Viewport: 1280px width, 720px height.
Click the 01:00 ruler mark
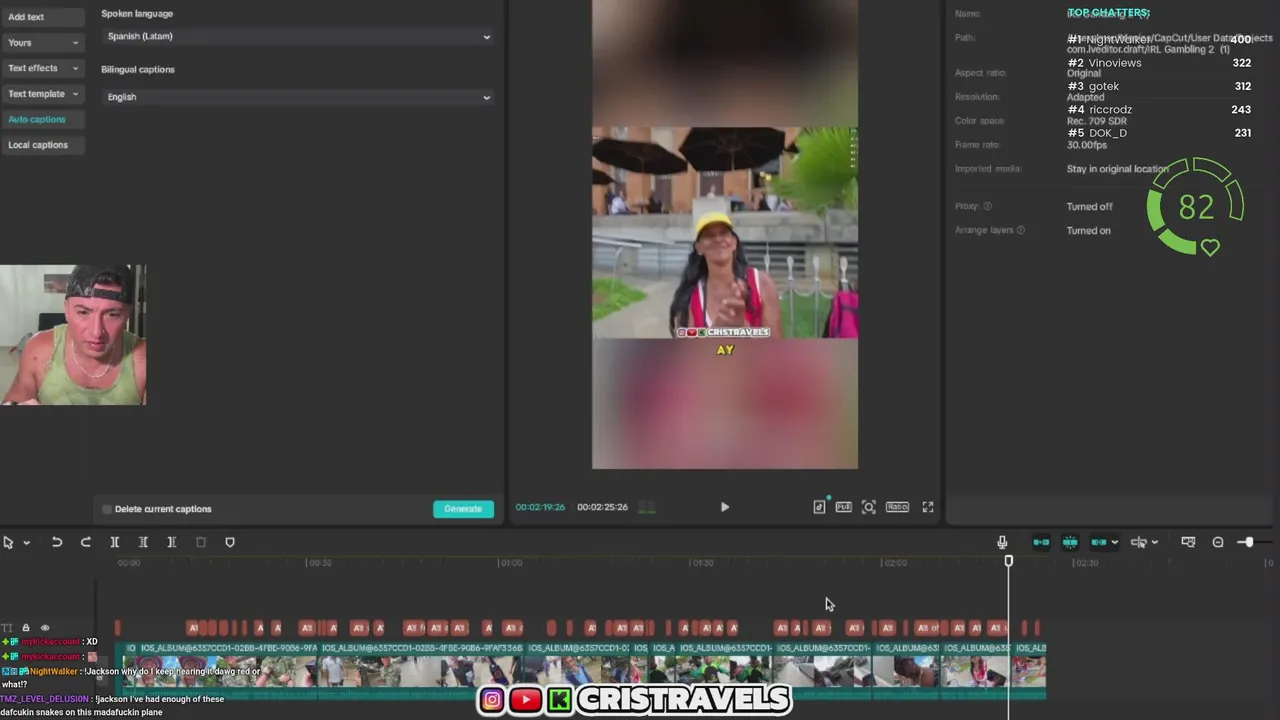(510, 563)
